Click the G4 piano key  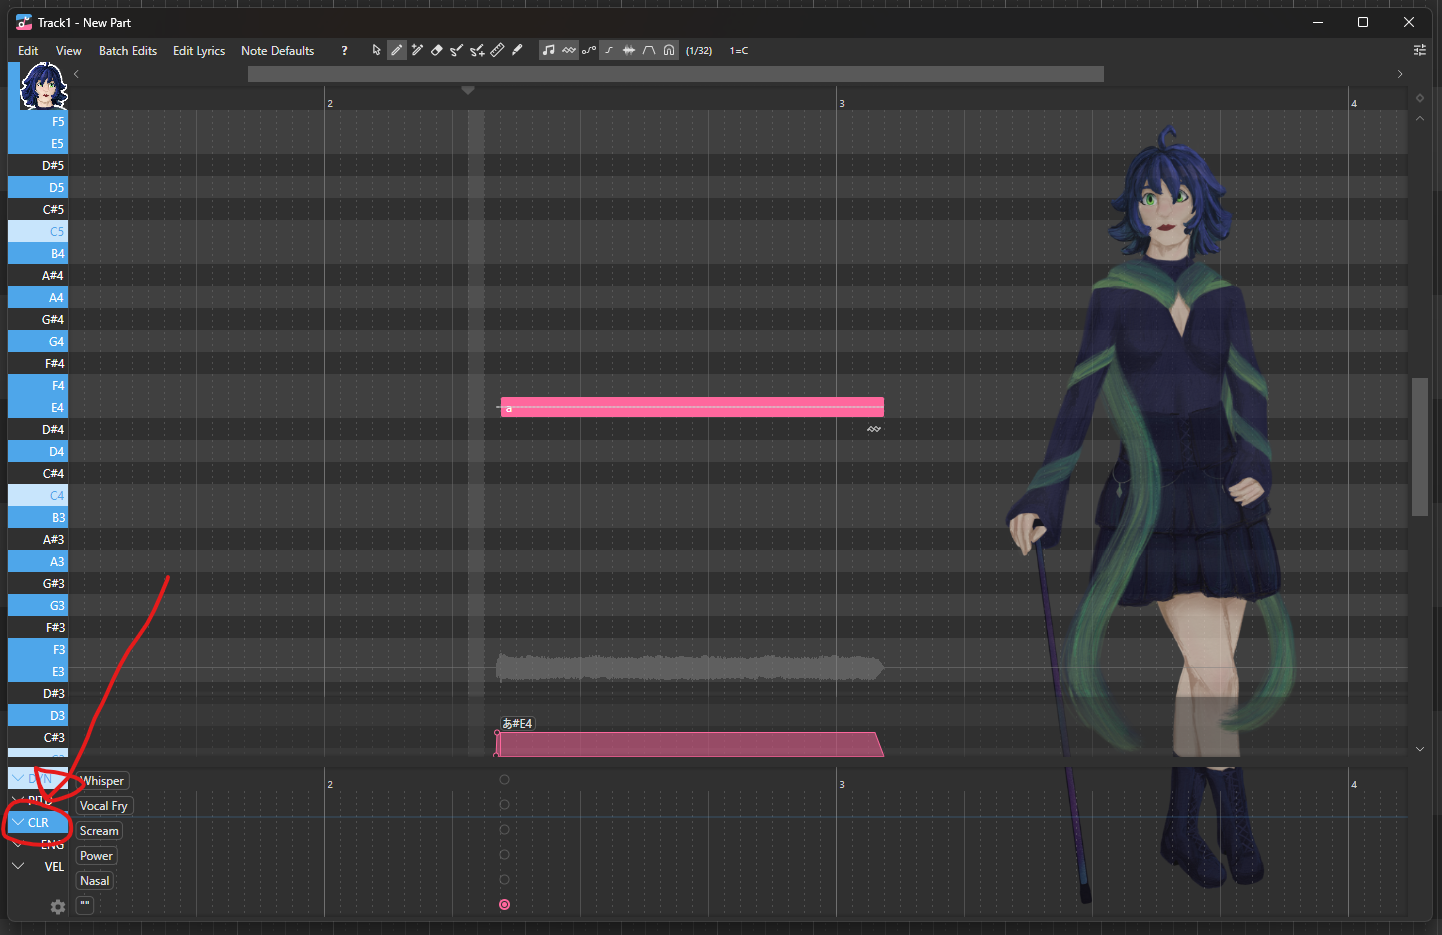[38, 341]
